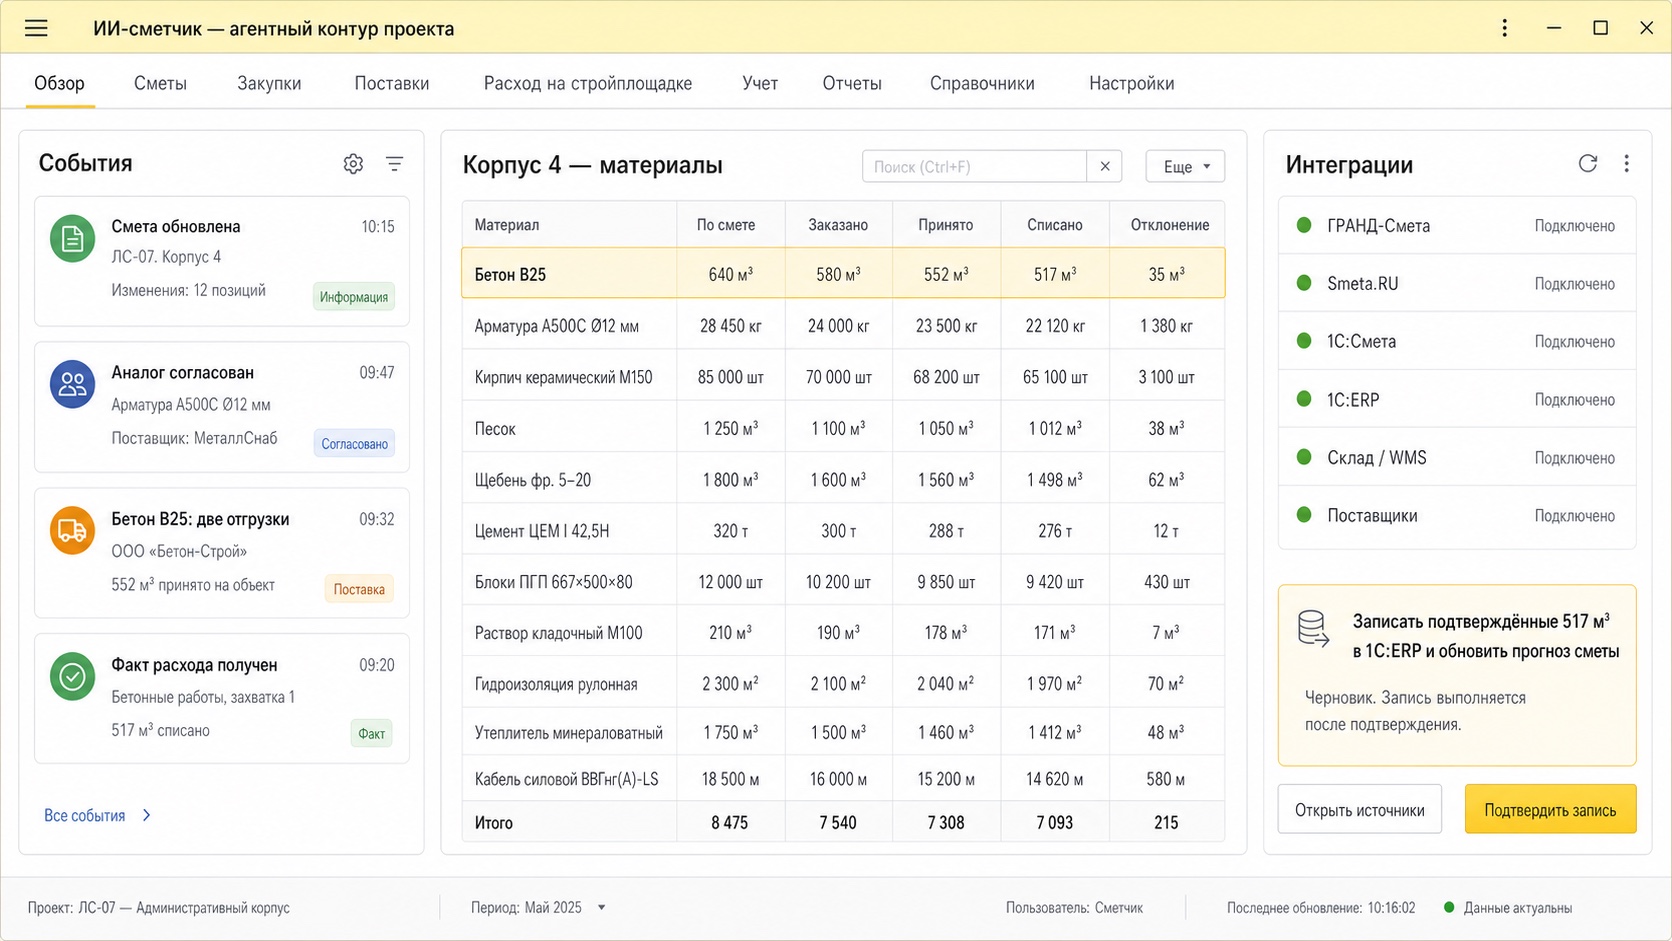Open event settings gear in События panel
1672x941 pixels.
click(x=353, y=164)
